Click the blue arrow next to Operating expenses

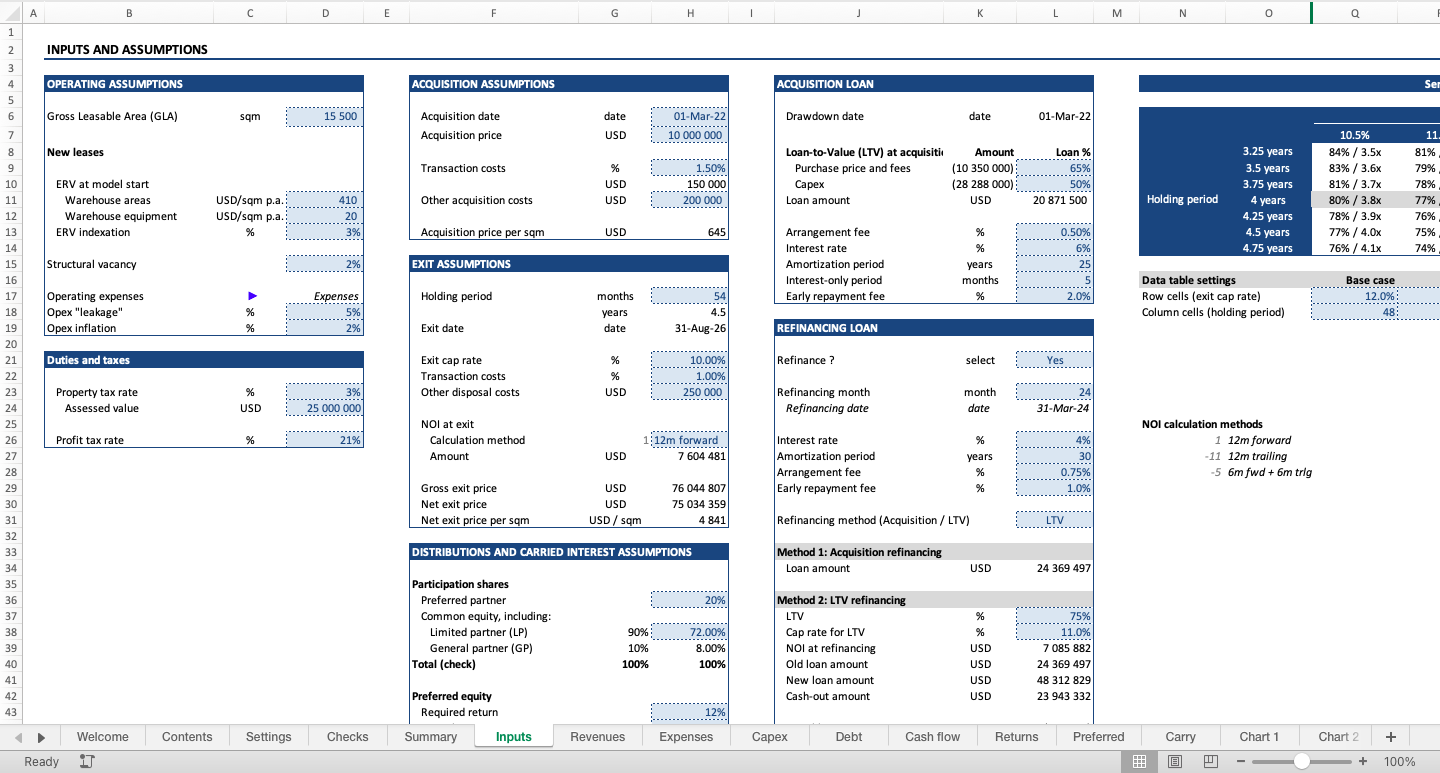point(253,296)
